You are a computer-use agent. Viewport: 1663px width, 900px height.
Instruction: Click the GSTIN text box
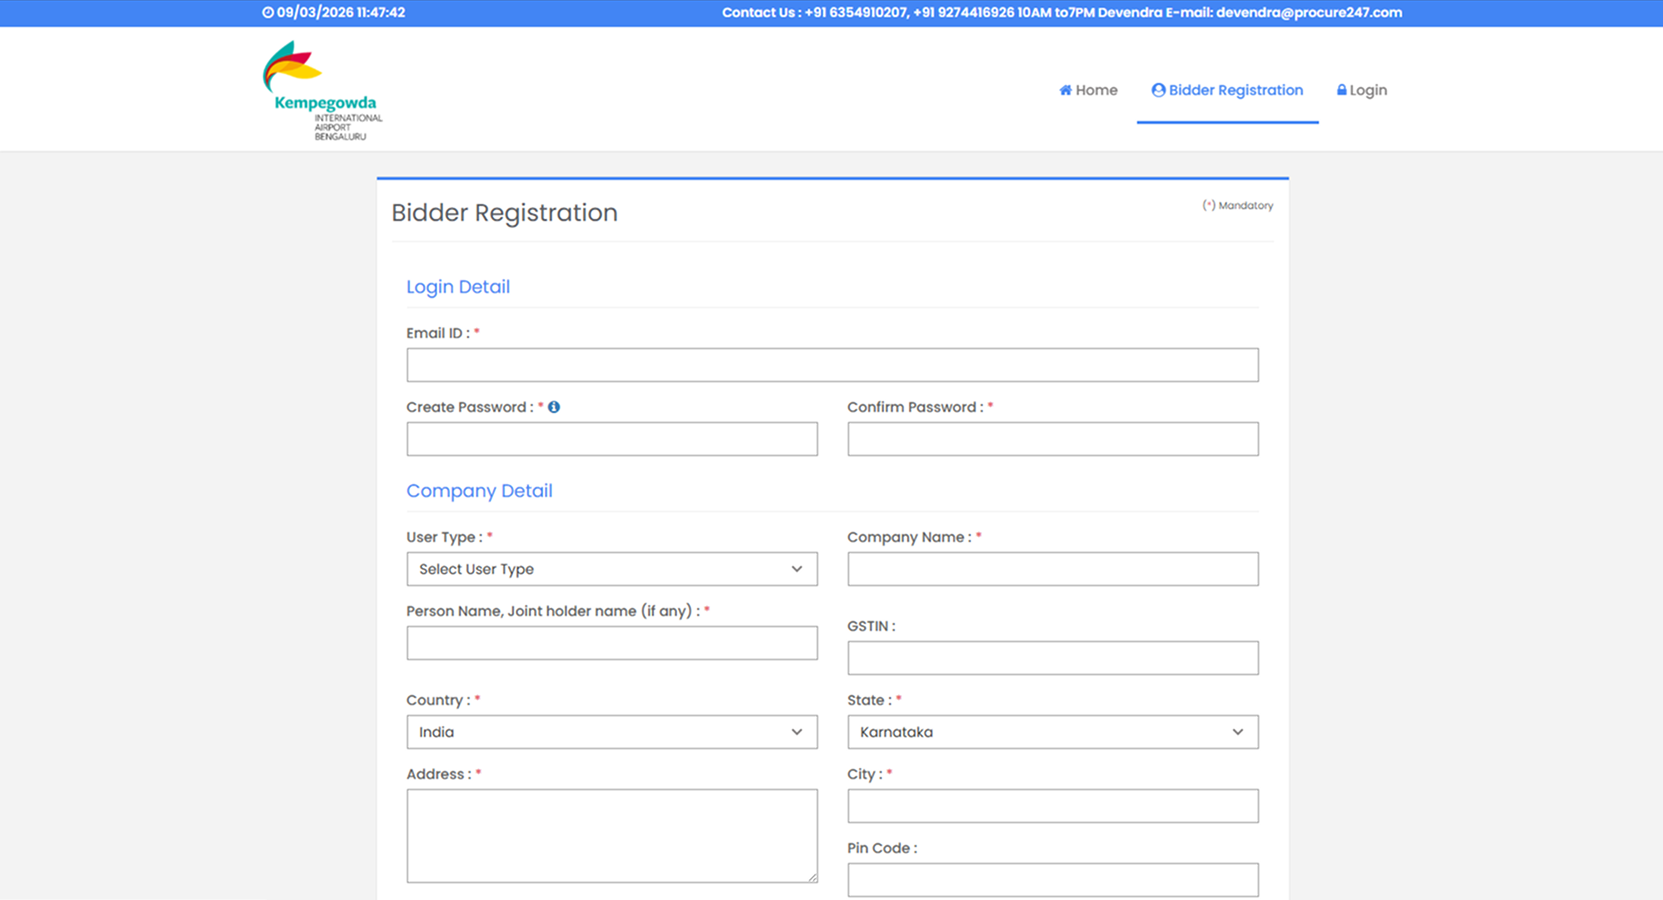click(x=1052, y=658)
